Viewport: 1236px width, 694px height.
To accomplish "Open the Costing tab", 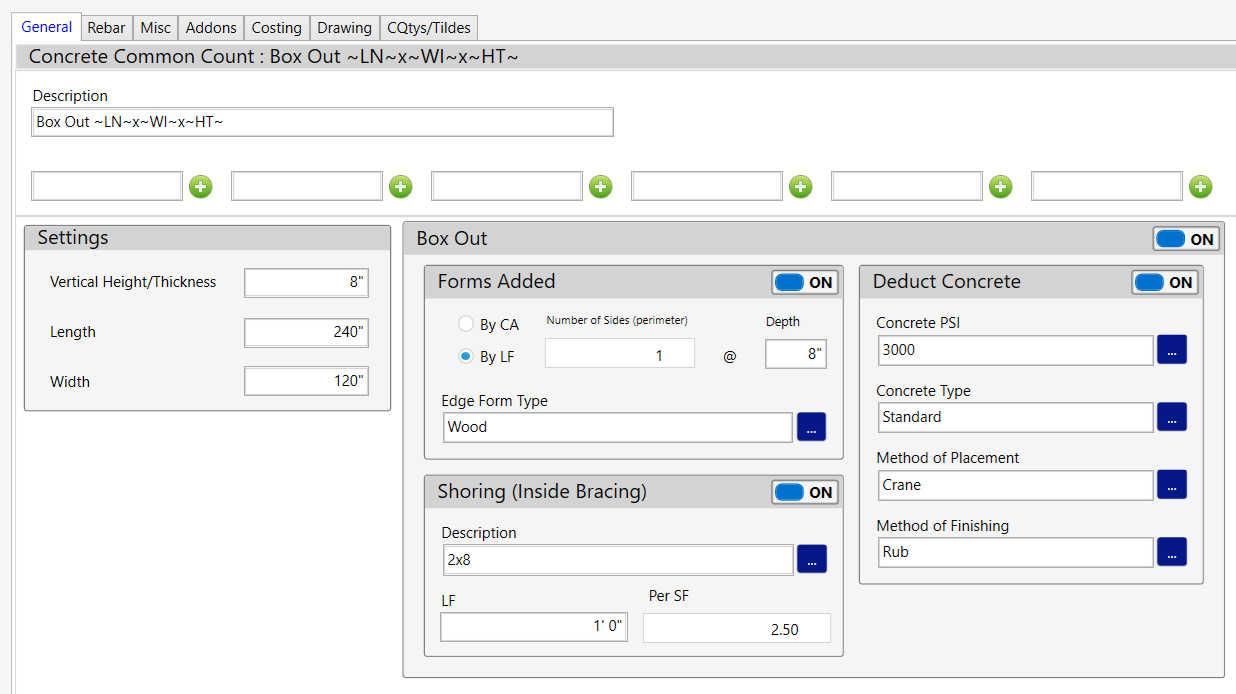I will [276, 28].
